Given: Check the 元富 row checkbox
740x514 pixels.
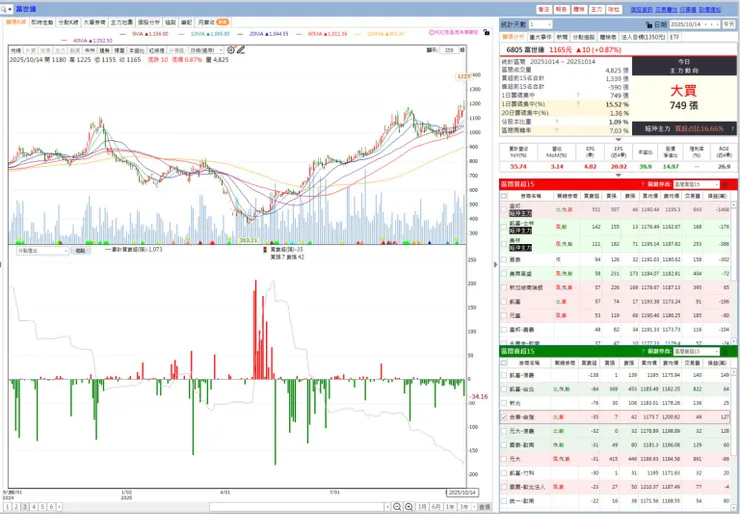Looking at the screenshot, I should pyautogui.click(x=504, y=315).
